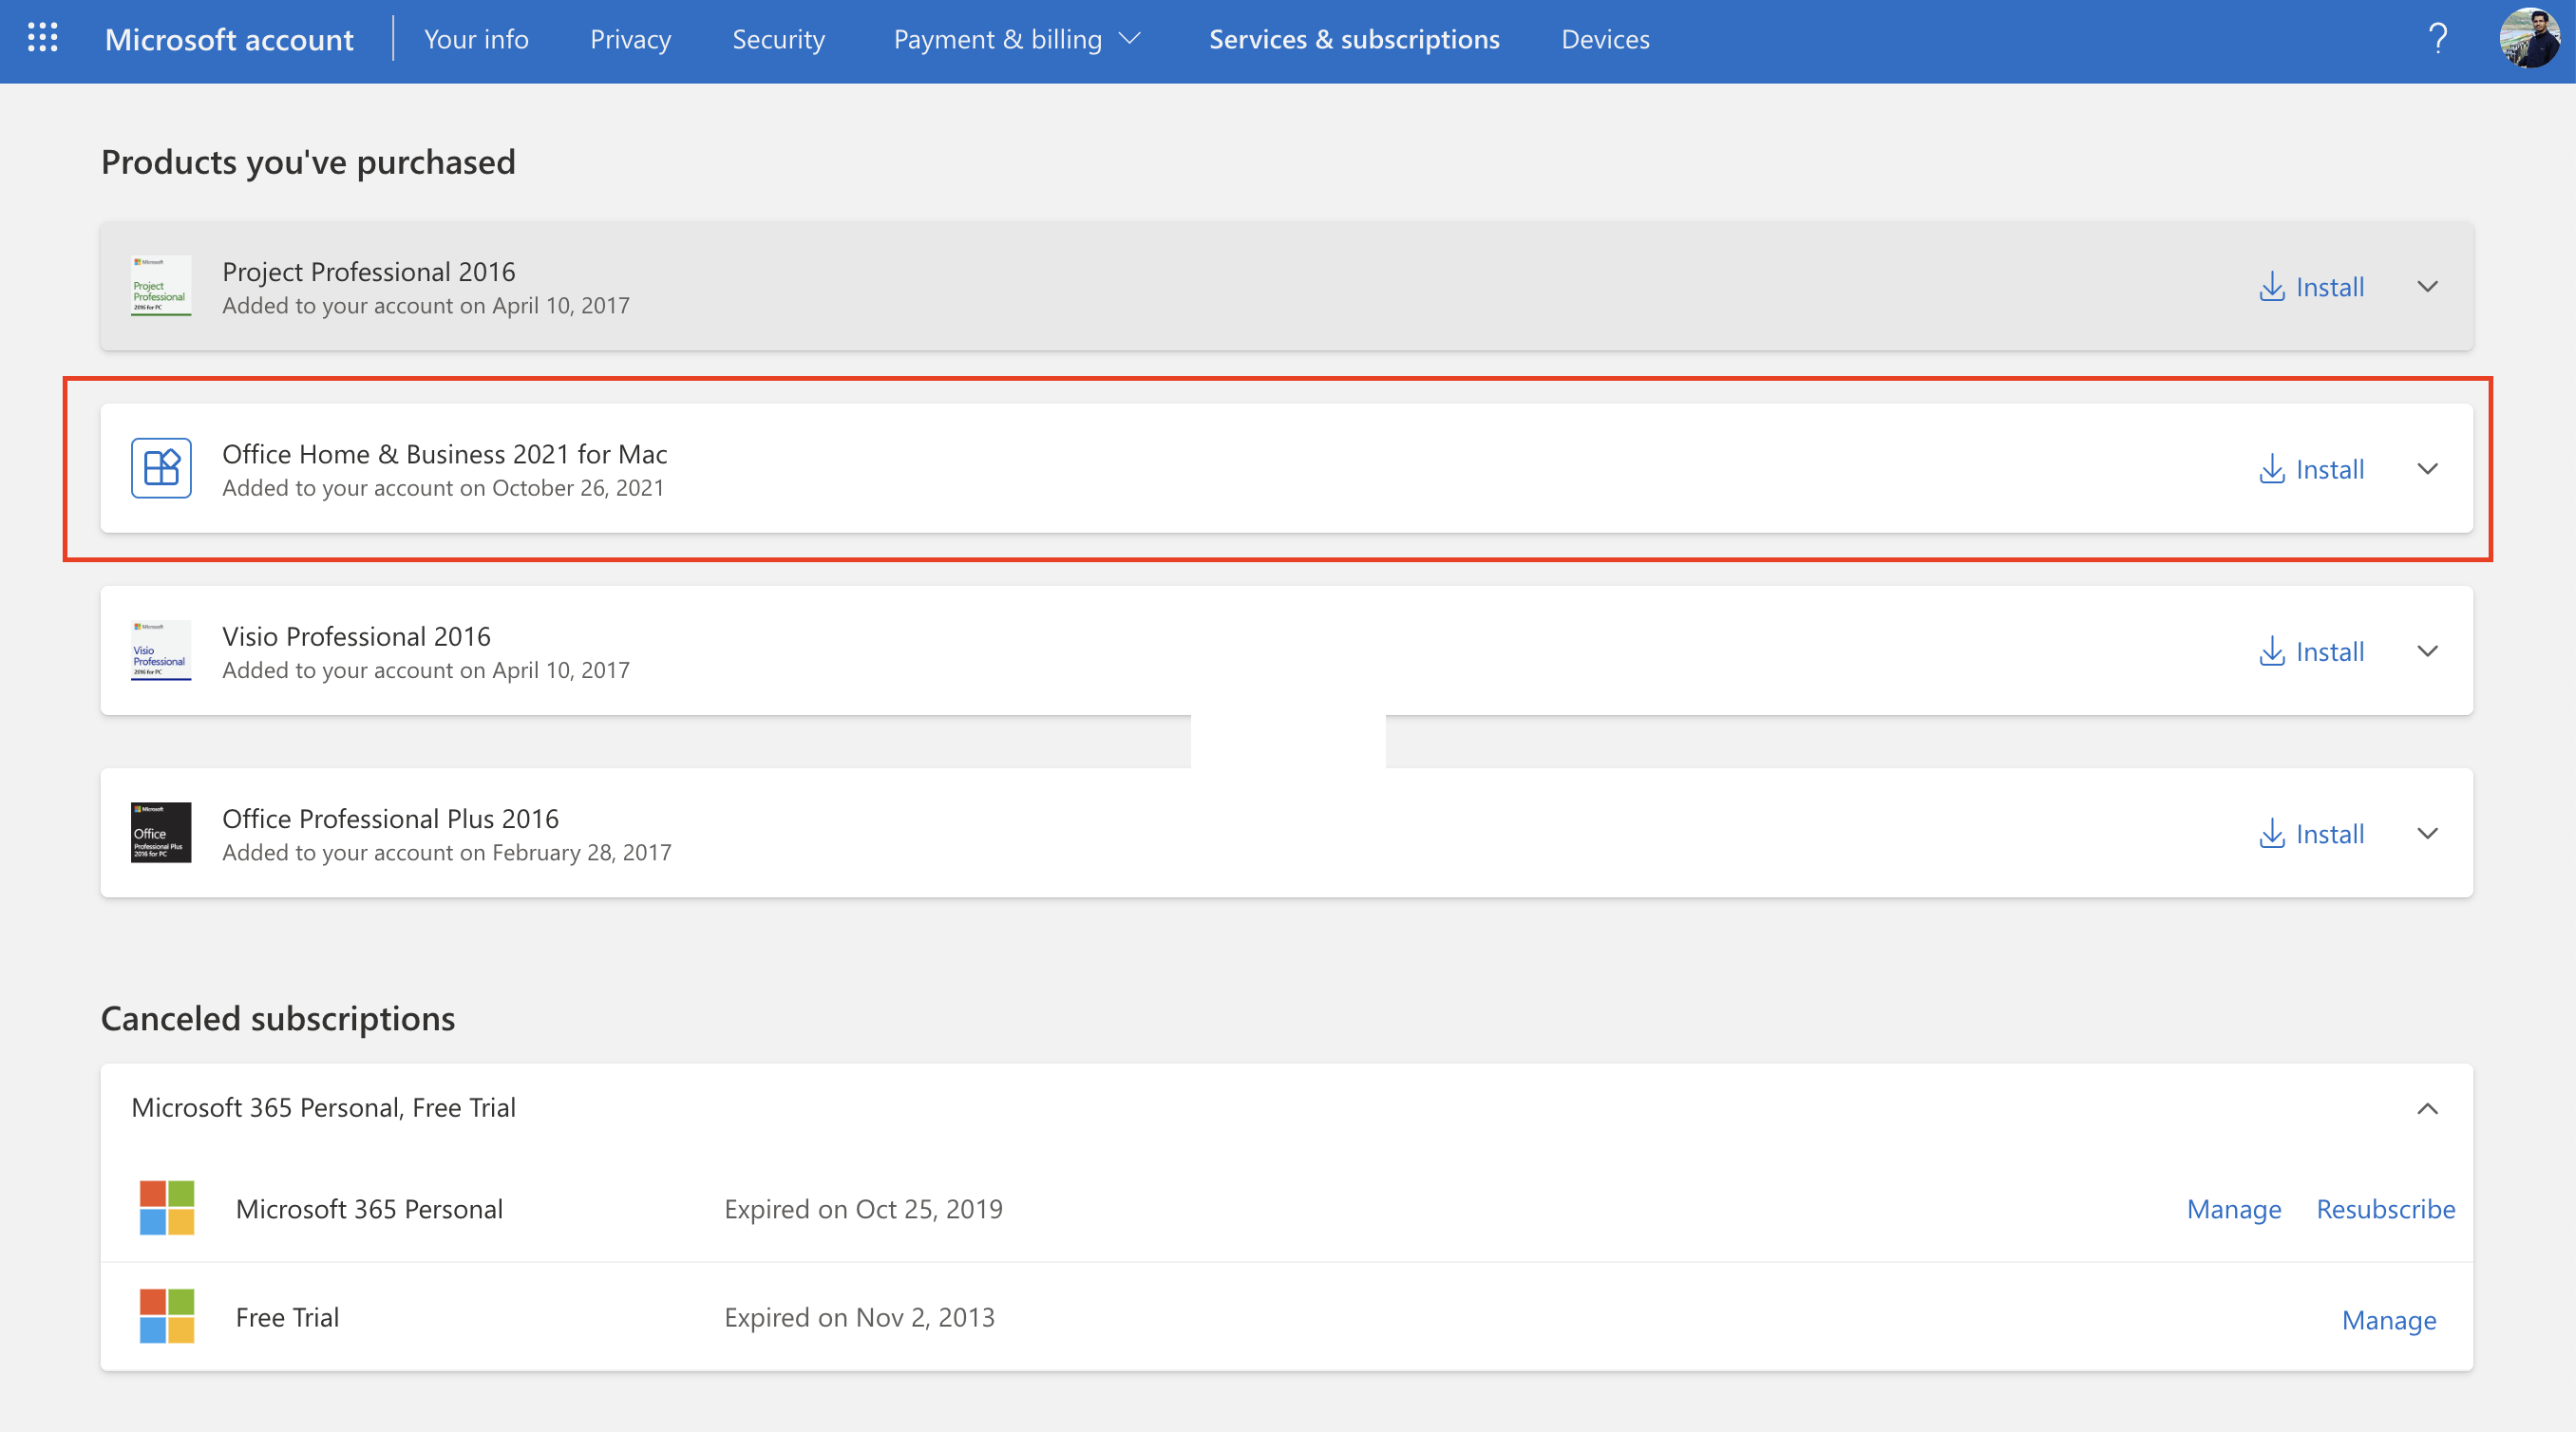Click the Visio Professional 2016 product icon

pyautogui.click(x=160, y=651)
